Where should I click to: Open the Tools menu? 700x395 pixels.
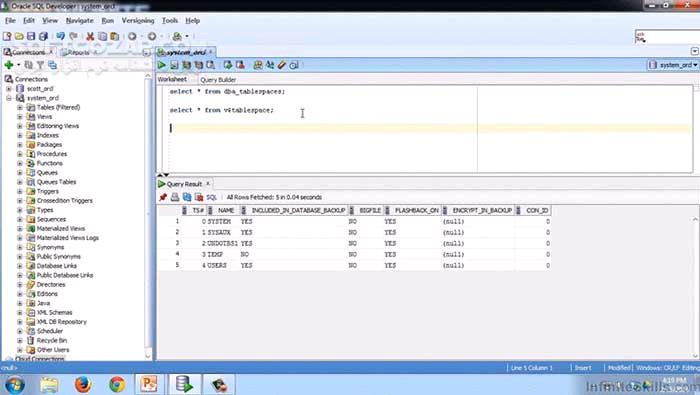tap(170, 21)
